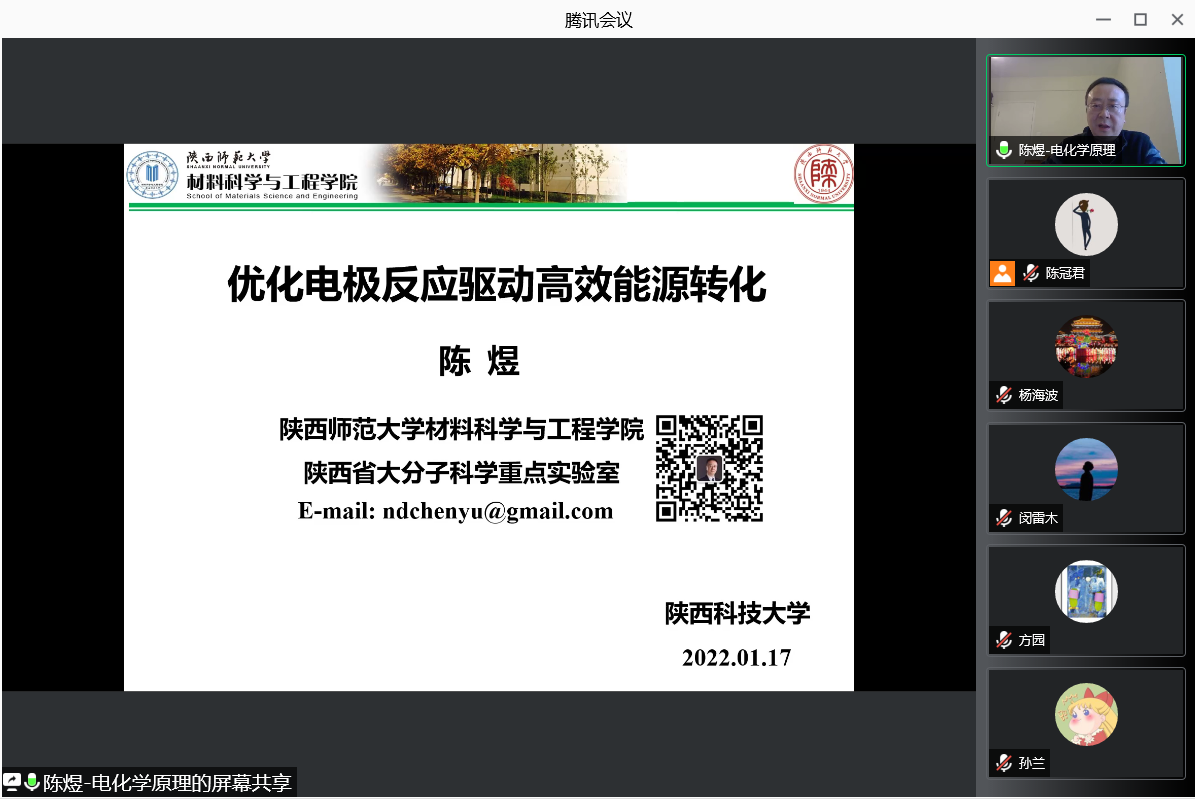Click 杨海波's round profile avatar
1195x799 pixels.
coord(1086,346)
